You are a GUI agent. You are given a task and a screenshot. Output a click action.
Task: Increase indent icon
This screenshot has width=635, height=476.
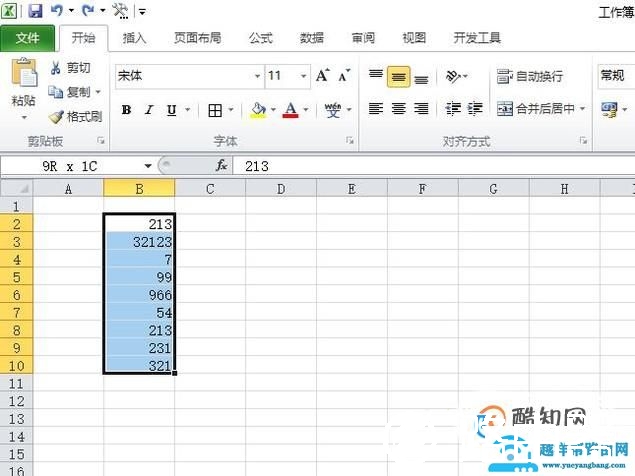coord(475,109)
